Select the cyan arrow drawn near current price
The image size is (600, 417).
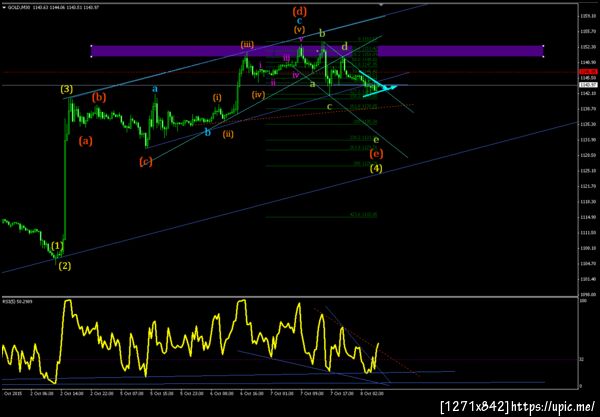pos(380,90)
